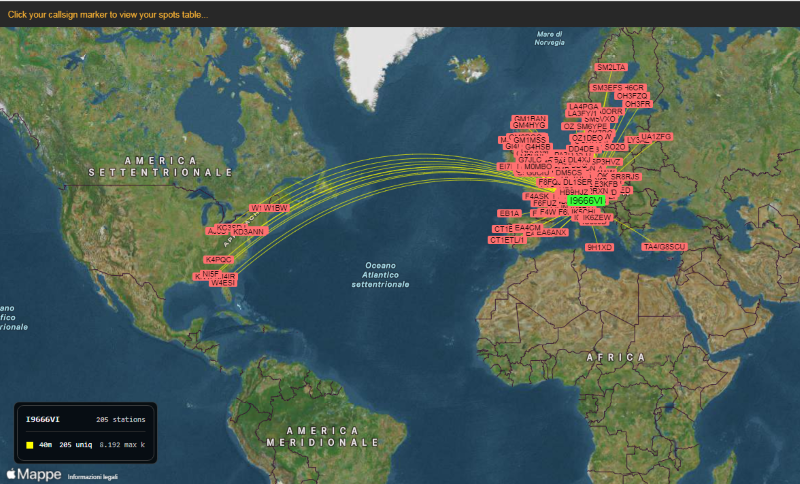The image size is (800, 484).
Task: Click the DL4XJ station marker
Action: pyautogui.click(x=579, y=160)
